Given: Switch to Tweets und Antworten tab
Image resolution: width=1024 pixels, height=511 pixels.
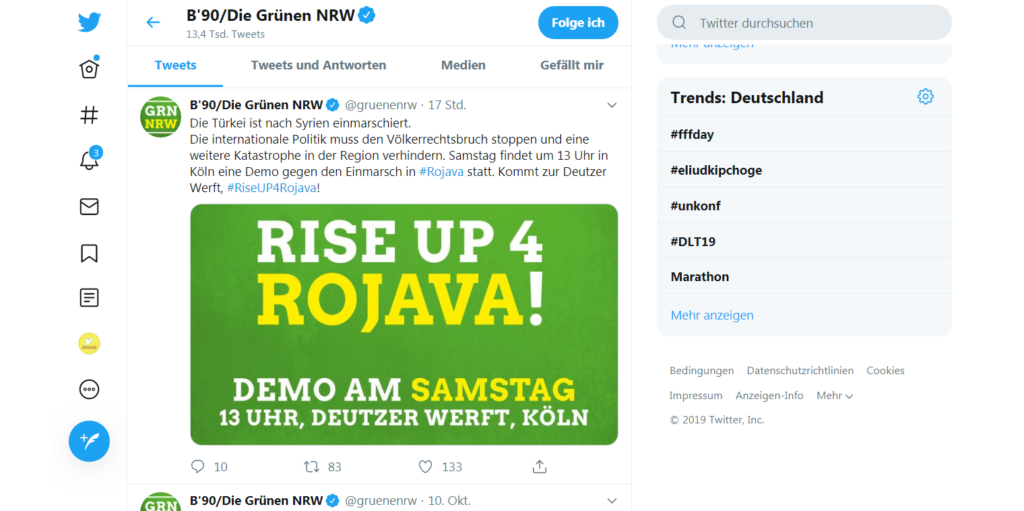Looking at the screenshot, I should click(319, 65).
